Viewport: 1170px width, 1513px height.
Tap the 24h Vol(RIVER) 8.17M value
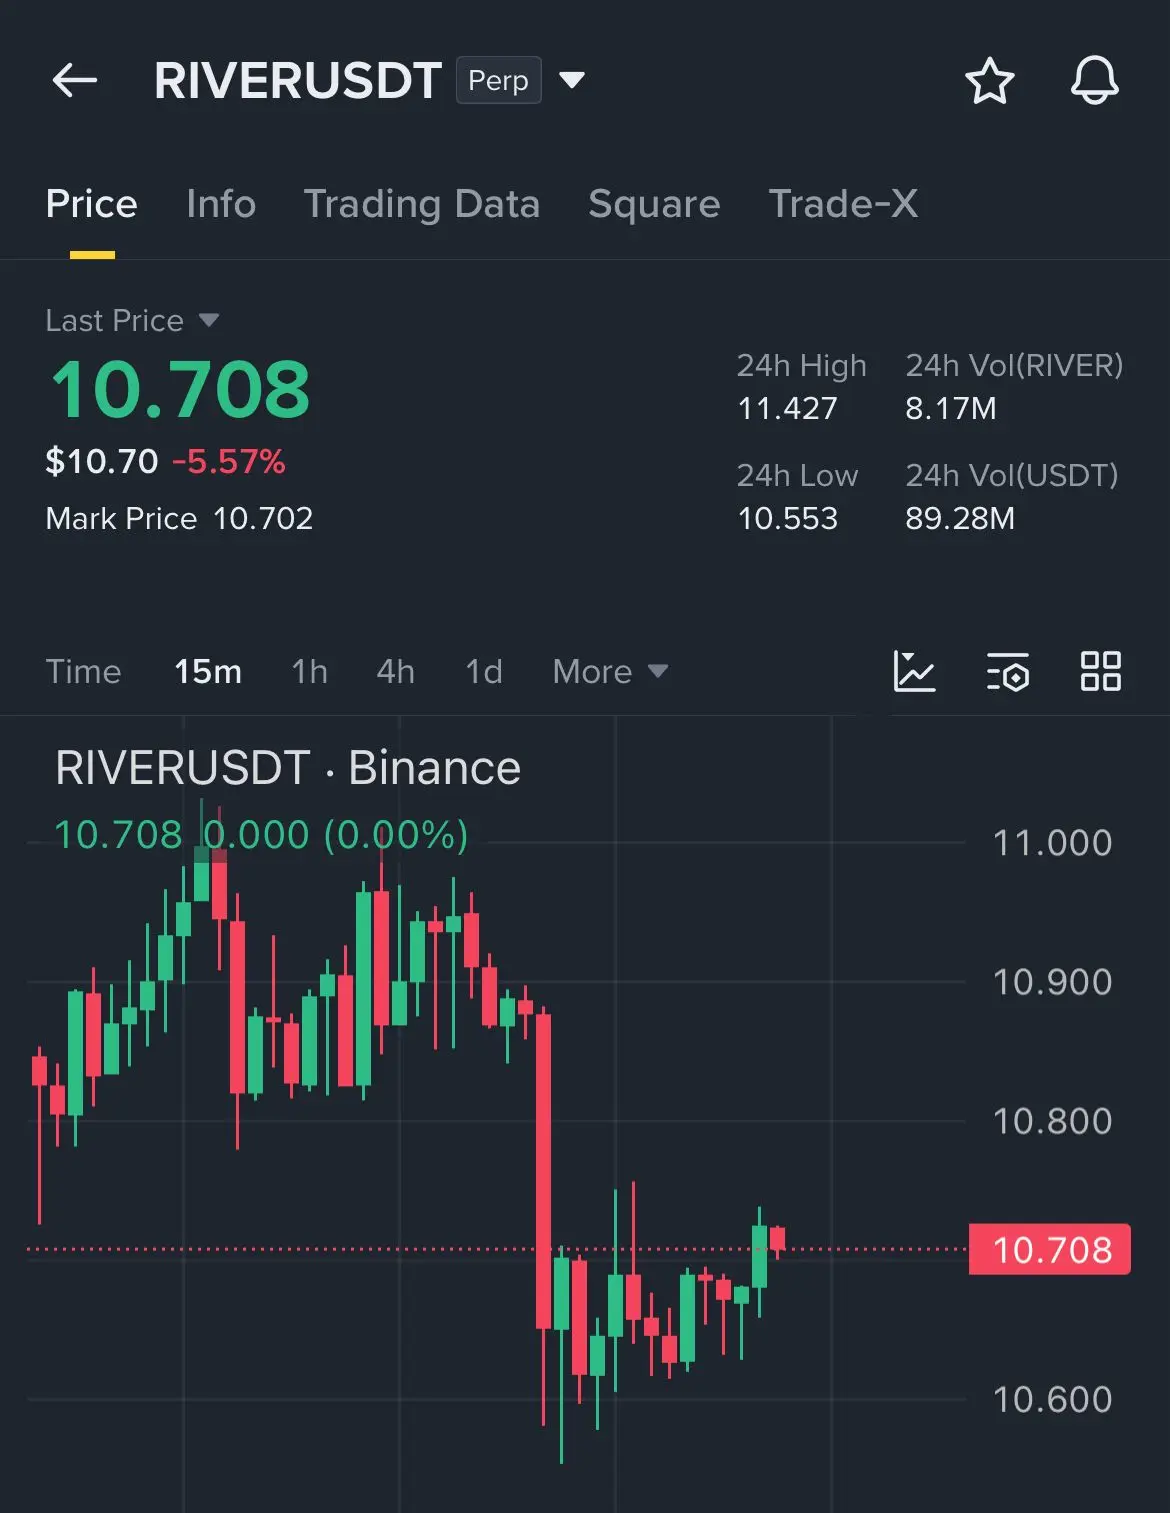click(x=951, y=408)
